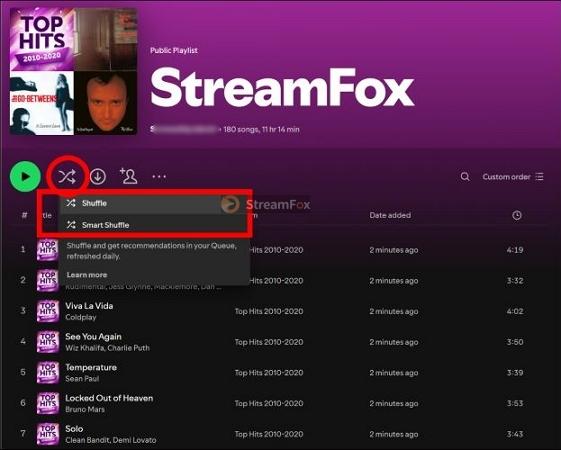Open album Top Hits 2010-2020 in Temperature row
The height and width of the screenshot is (450, 561).
(x=269, y=373)
